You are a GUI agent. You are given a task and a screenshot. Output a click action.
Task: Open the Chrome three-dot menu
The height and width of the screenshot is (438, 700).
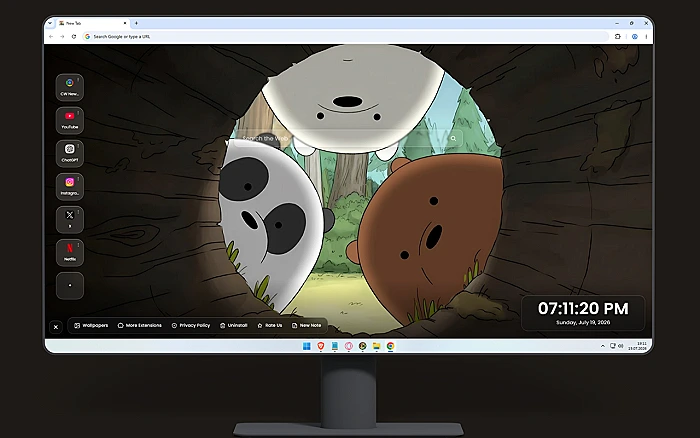646,37
